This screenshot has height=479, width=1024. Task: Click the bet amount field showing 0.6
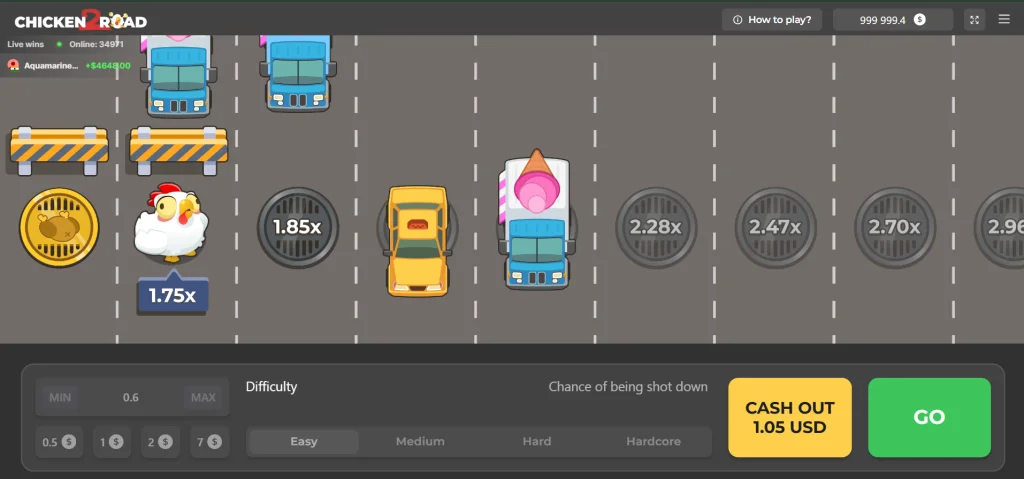tap(131, 397)
